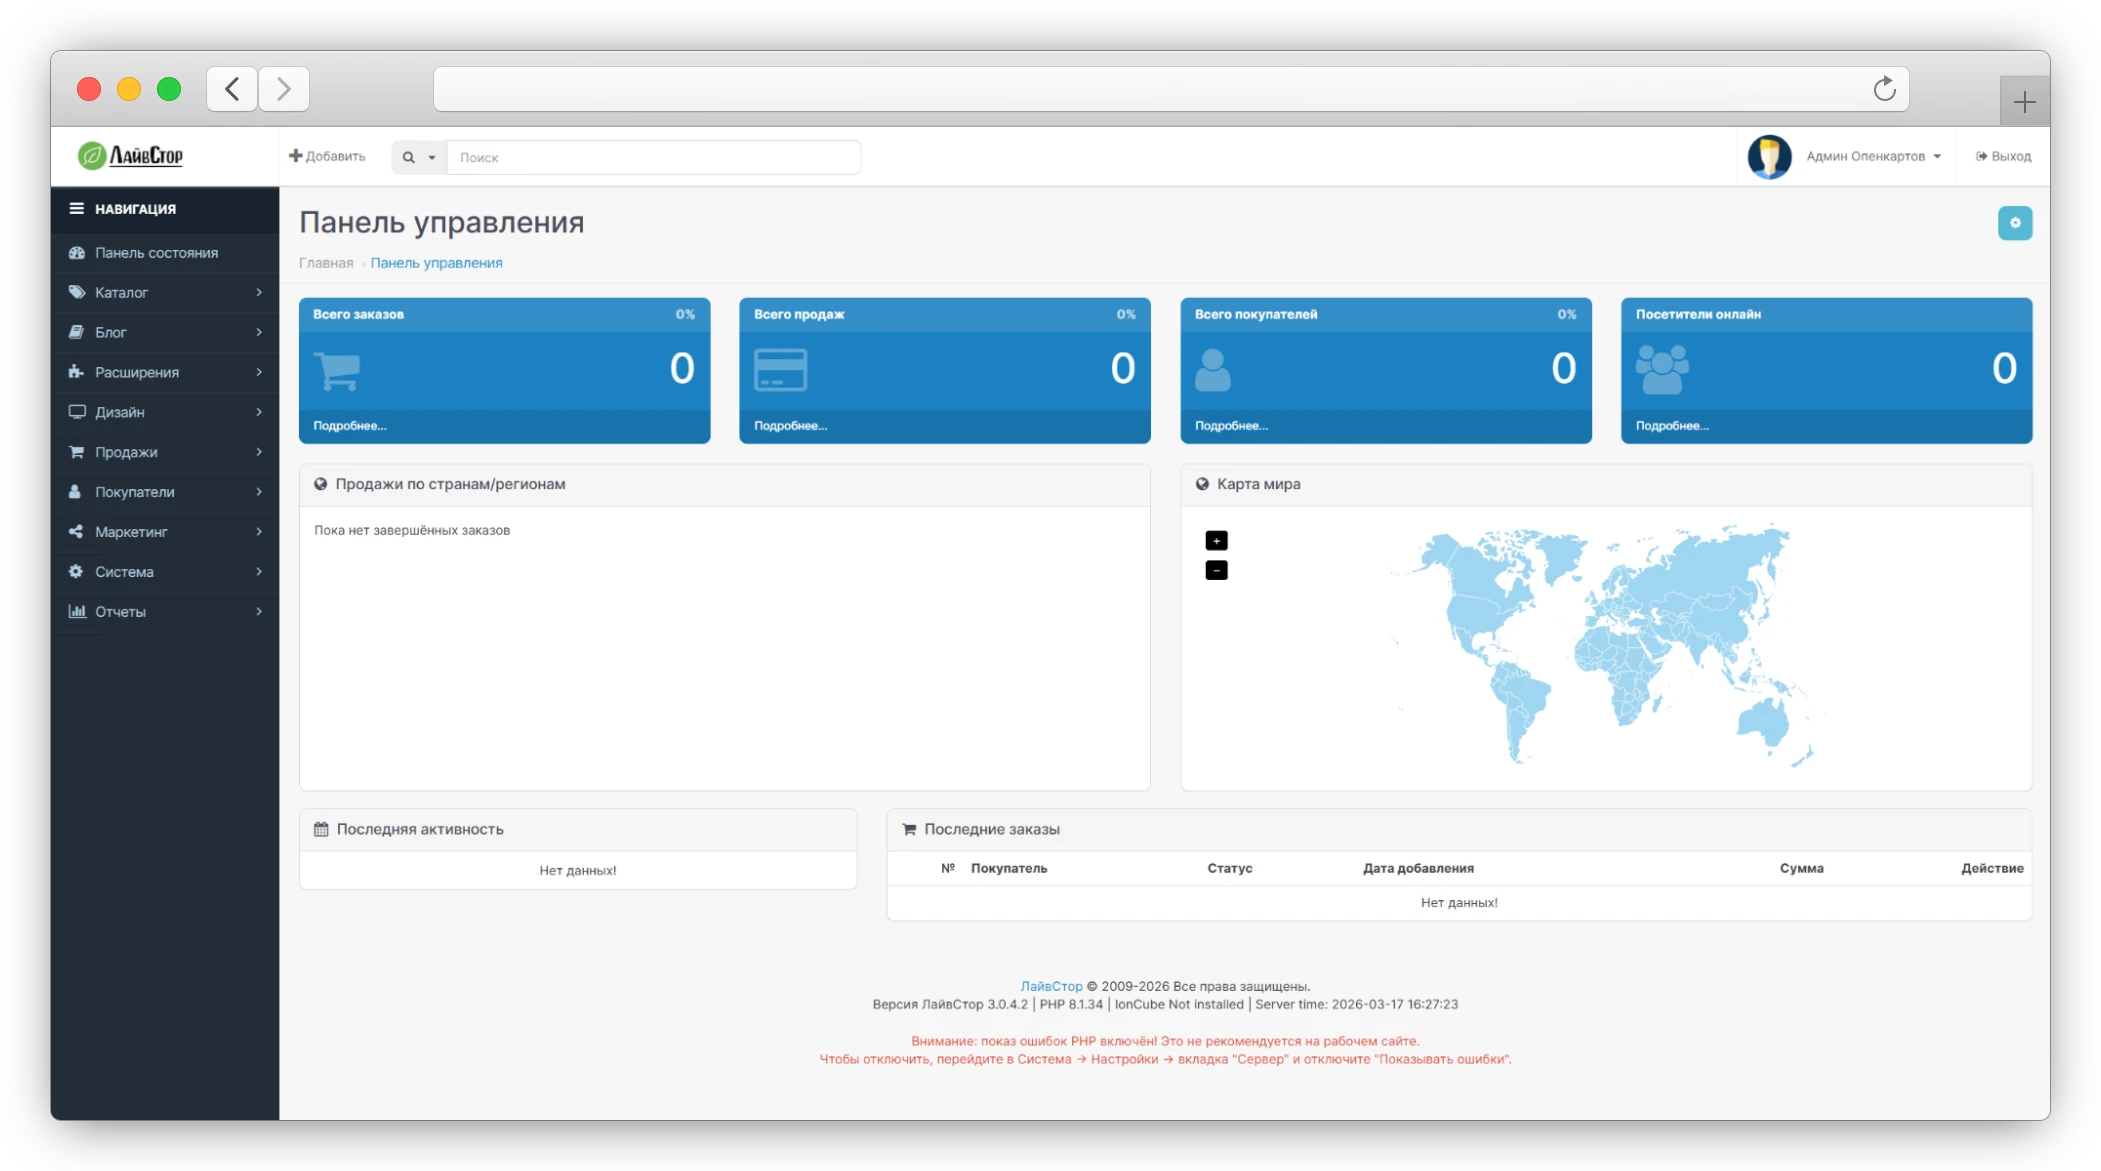Click the Покупатель column header
The height and width of the screenshot is (1171, 2101).
1009,868
